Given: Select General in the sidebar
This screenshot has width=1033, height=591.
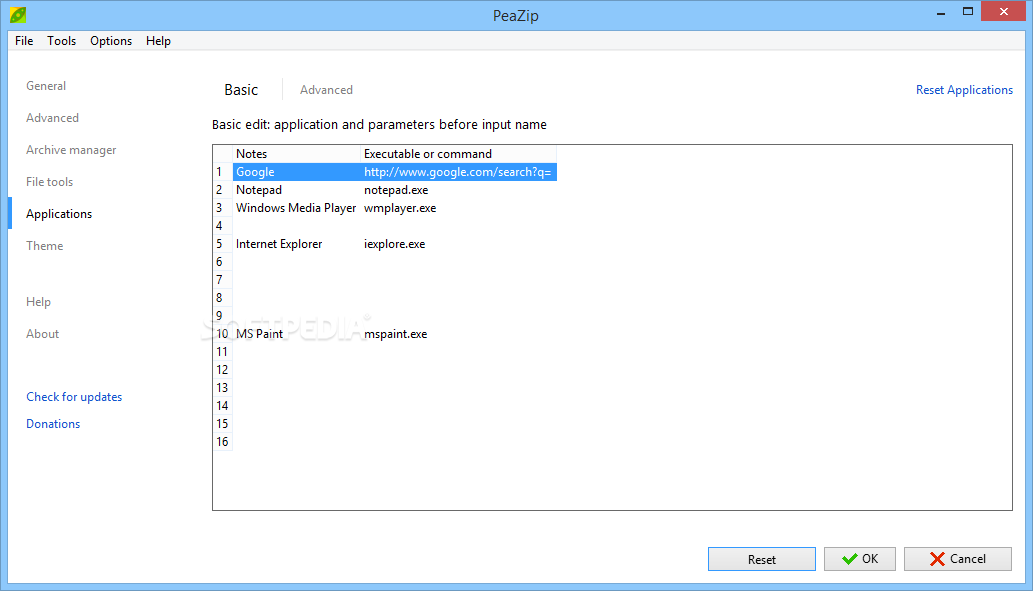Looking at the screenshot, I should (x=46, y=86).
